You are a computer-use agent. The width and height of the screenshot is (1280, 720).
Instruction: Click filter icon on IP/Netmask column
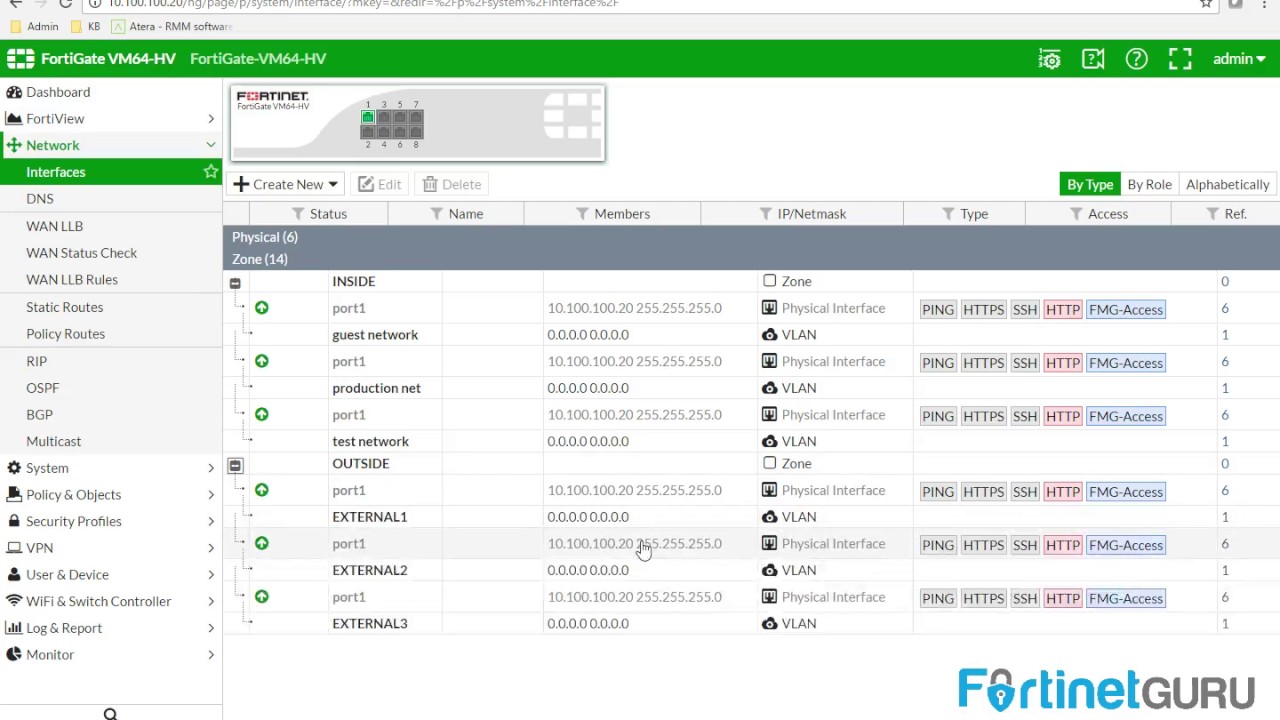coord(765,214)
